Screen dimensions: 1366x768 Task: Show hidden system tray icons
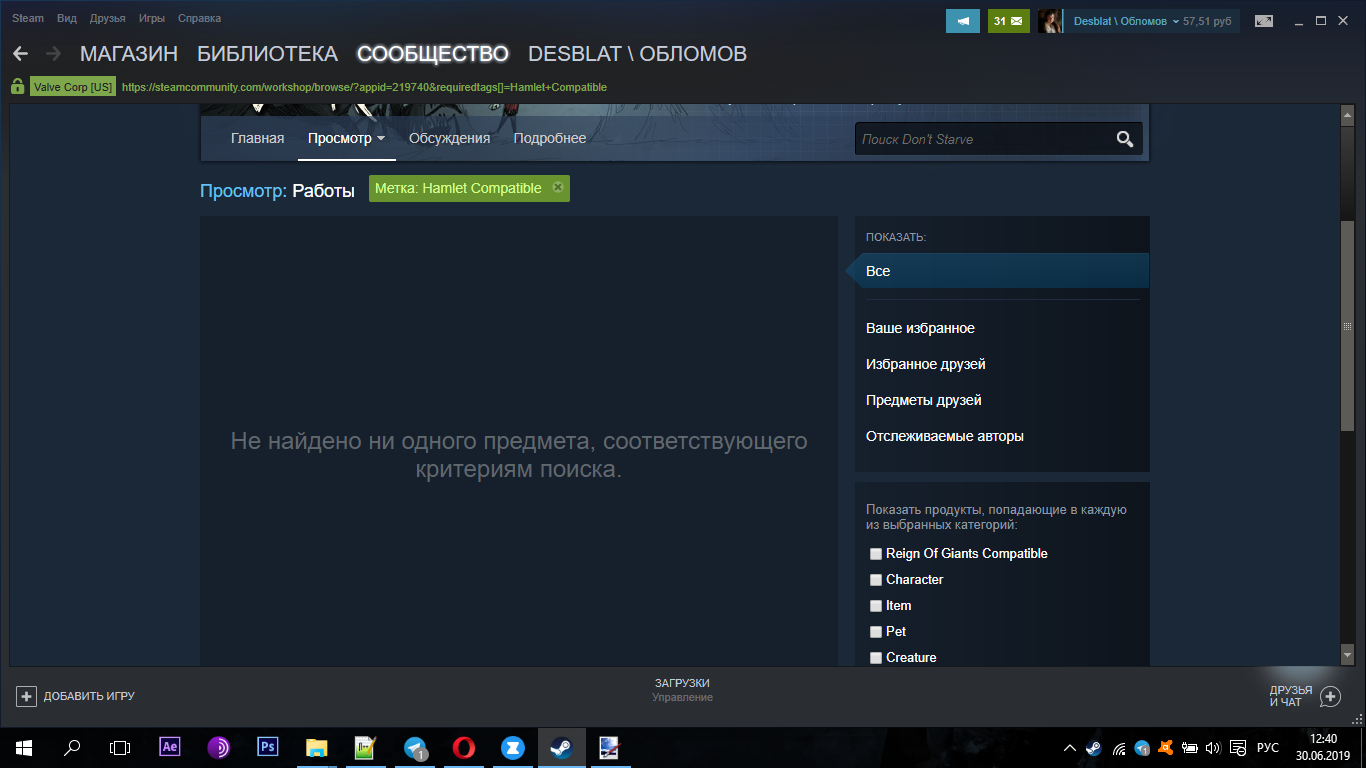click(1070, 747)
